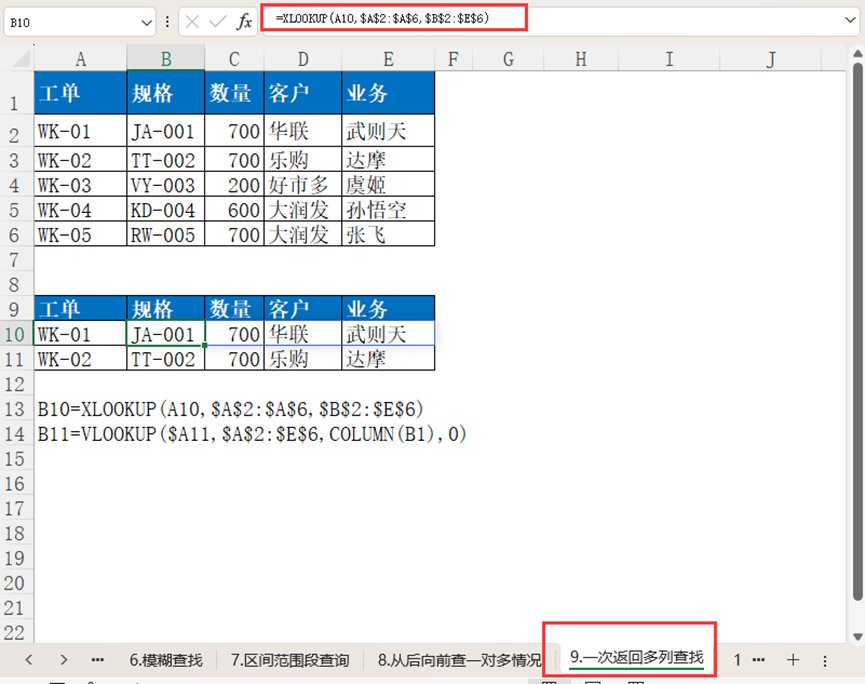
Task: Add a new sheet plus button
Action: point(793,660)
